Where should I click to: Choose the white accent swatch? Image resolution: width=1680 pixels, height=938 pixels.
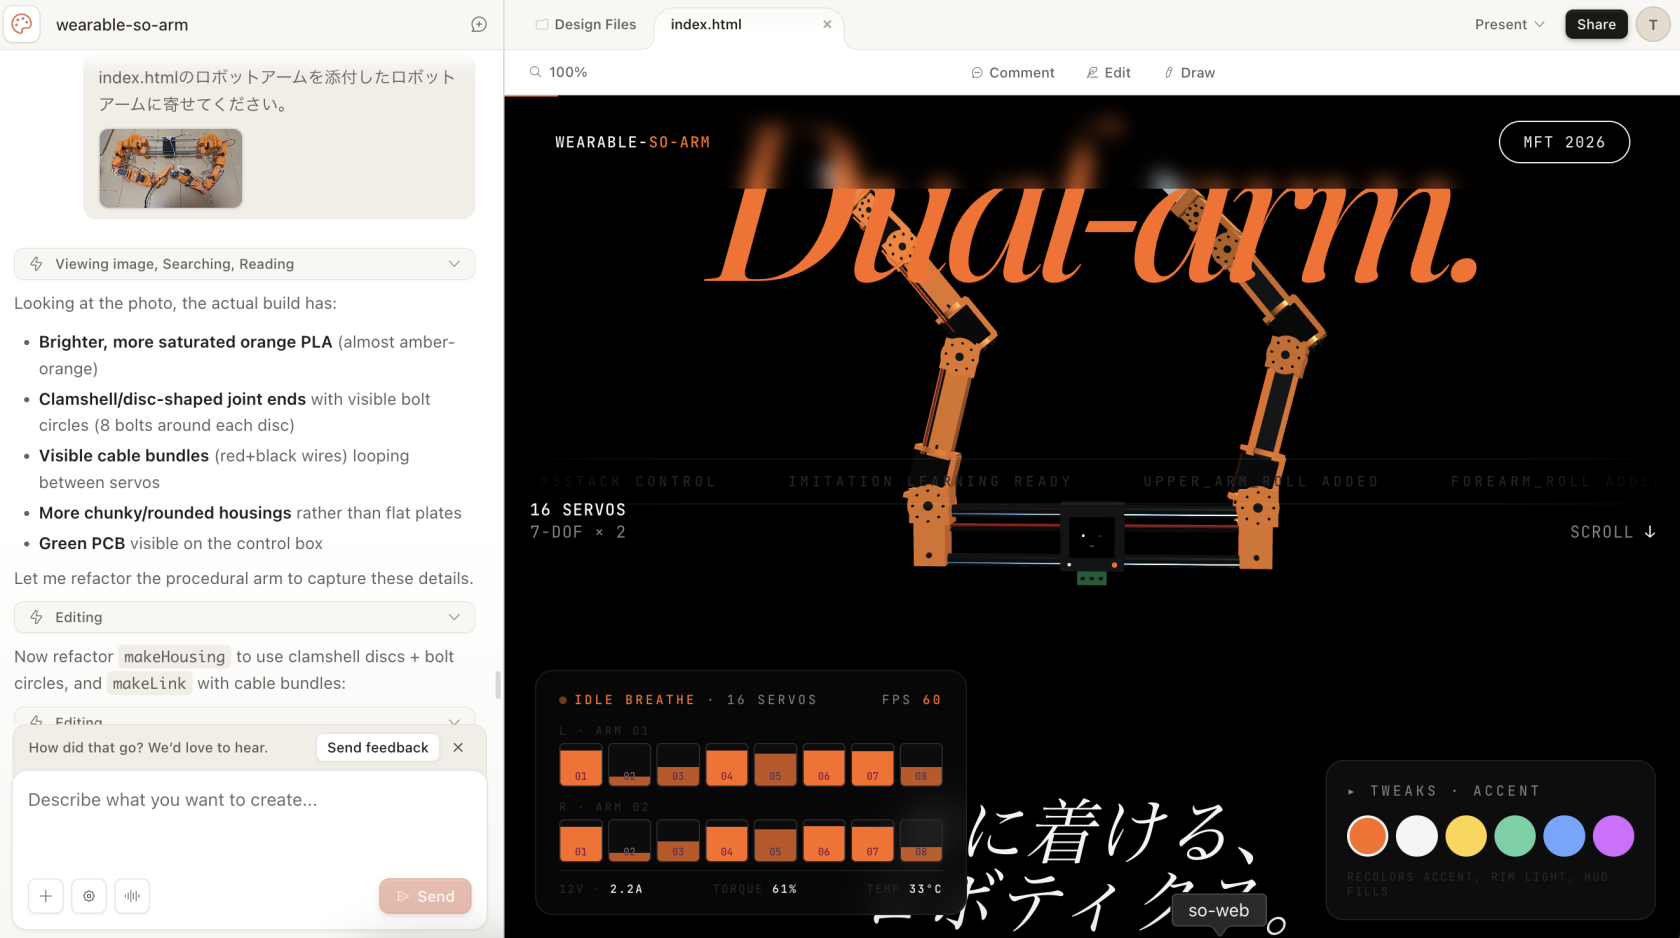(x=1416, y=836)
